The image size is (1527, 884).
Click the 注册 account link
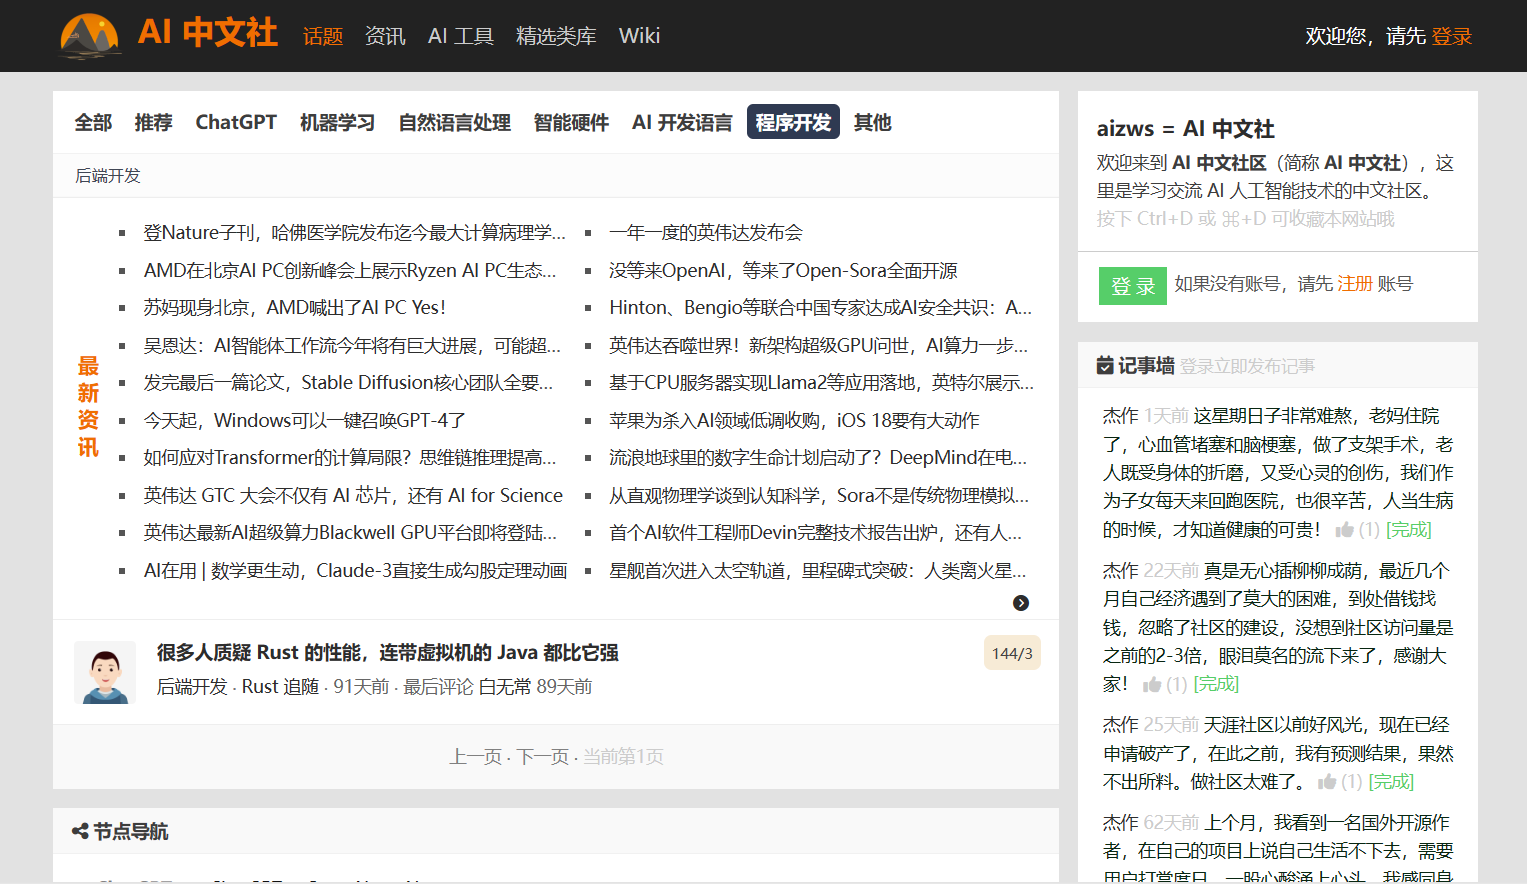(x=1355, y=284)
